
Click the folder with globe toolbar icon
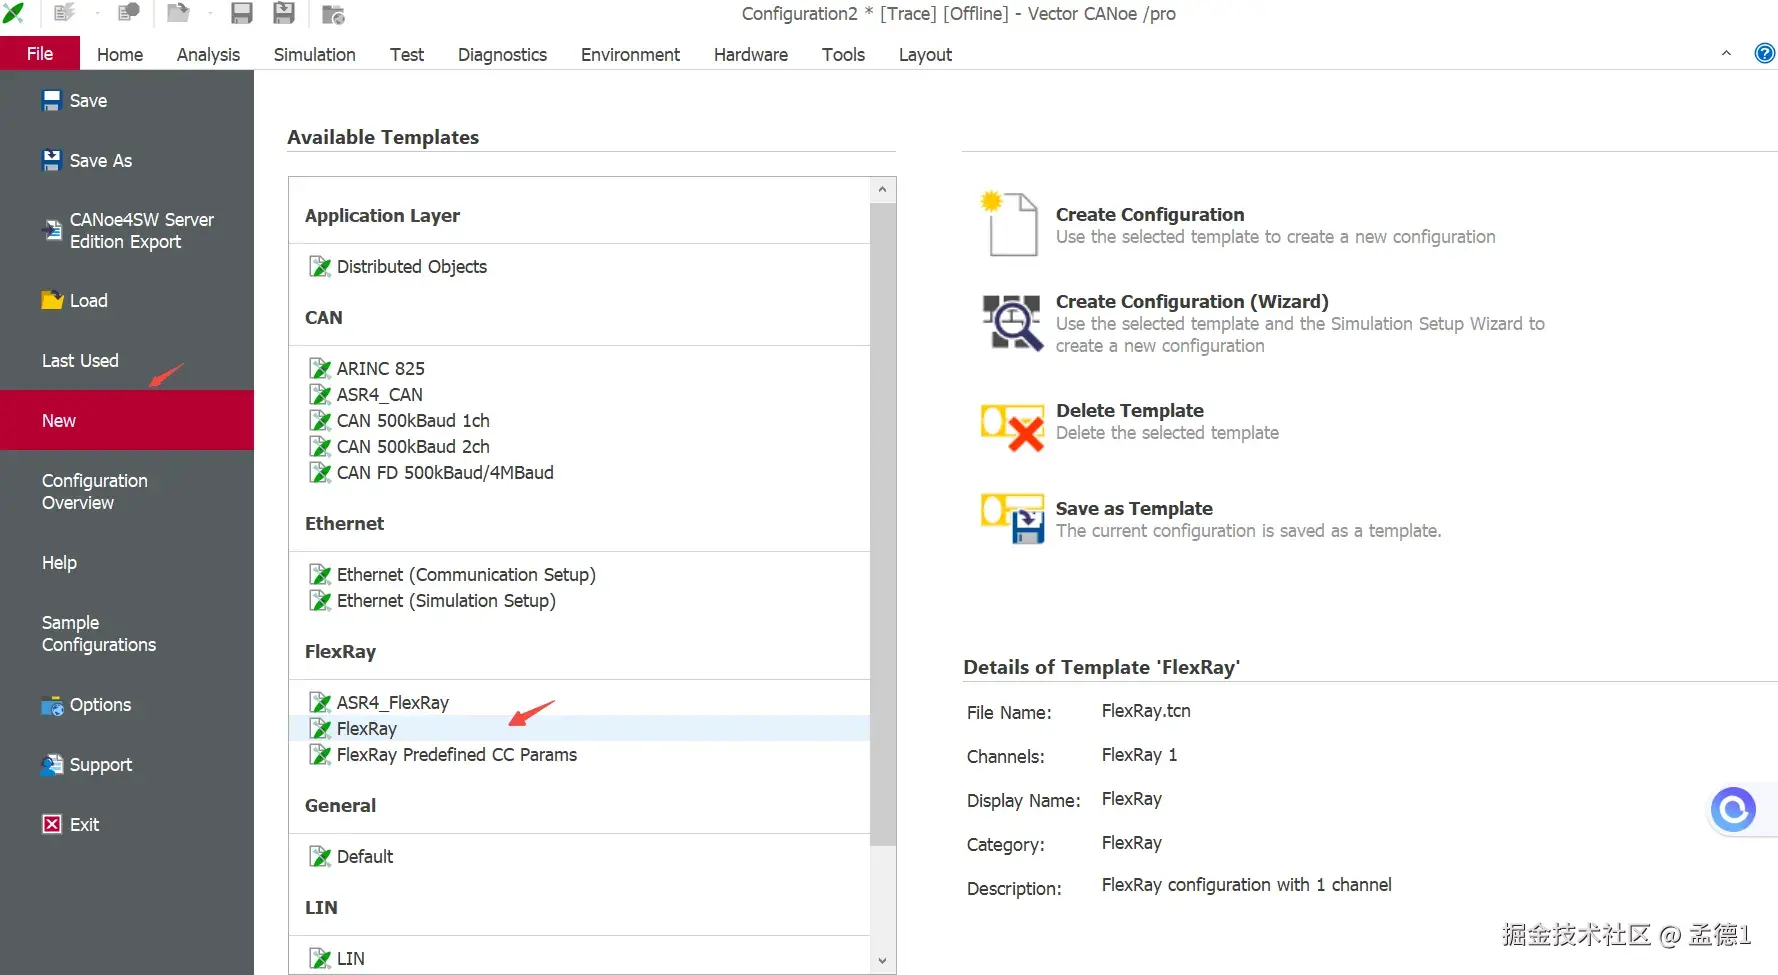click(x=334, y=13)
